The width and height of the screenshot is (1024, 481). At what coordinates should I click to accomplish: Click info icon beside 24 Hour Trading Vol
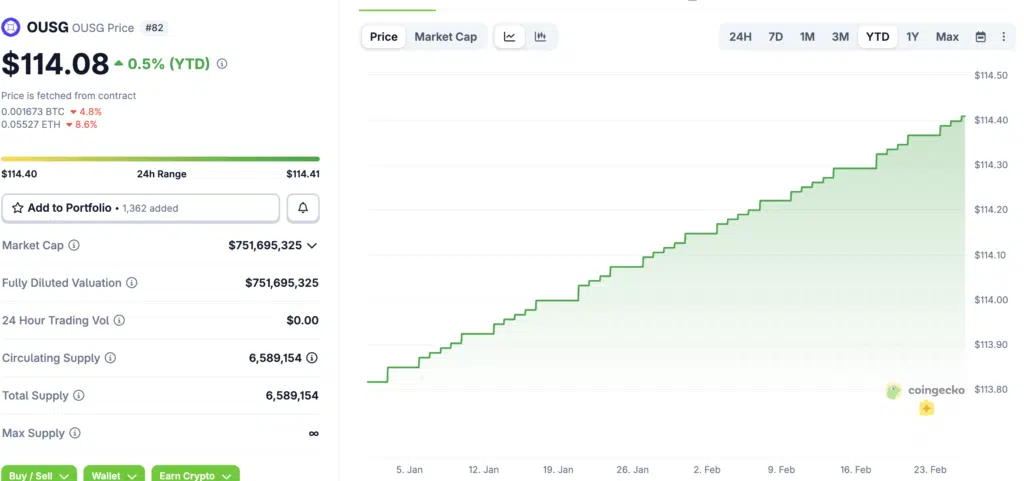tap(119, 321)
